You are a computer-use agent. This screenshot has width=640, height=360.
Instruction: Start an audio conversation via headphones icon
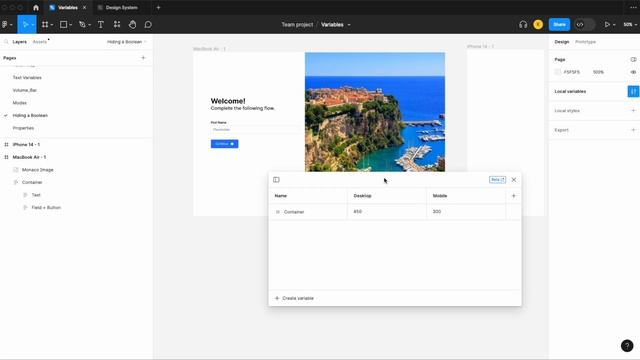(523, 24)
